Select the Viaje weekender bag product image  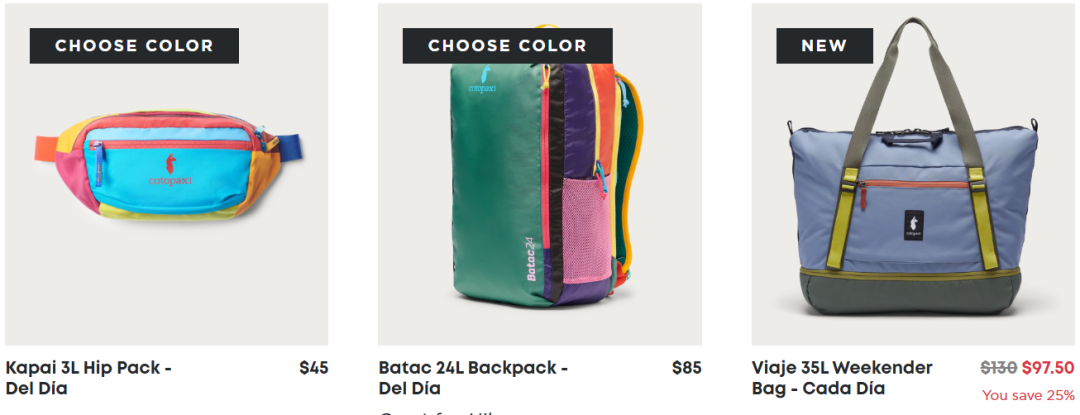pyautogui.click(x=913, y=174)
